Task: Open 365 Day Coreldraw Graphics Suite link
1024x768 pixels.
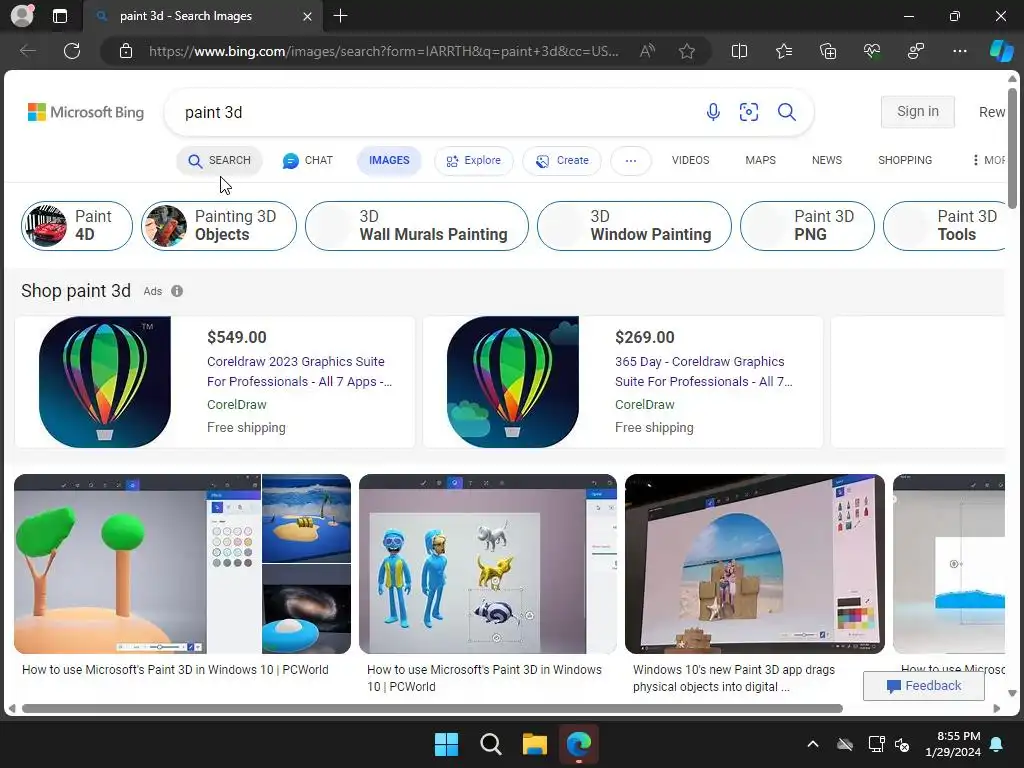Action: [x=703, y=372]
